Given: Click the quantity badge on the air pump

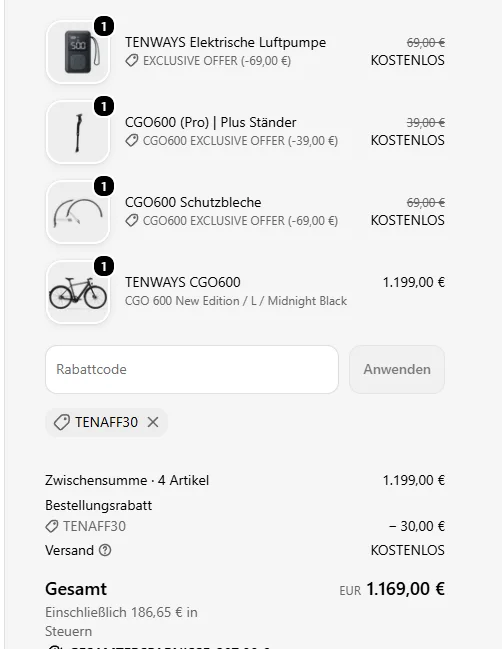Looking at the screenshot, I should point(104,26).
